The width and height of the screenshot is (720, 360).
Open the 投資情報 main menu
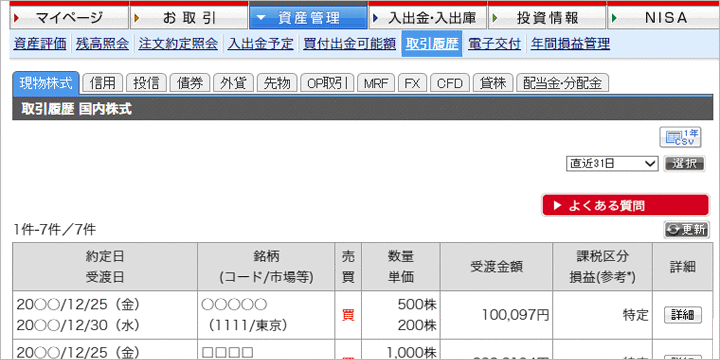point(547,17)
